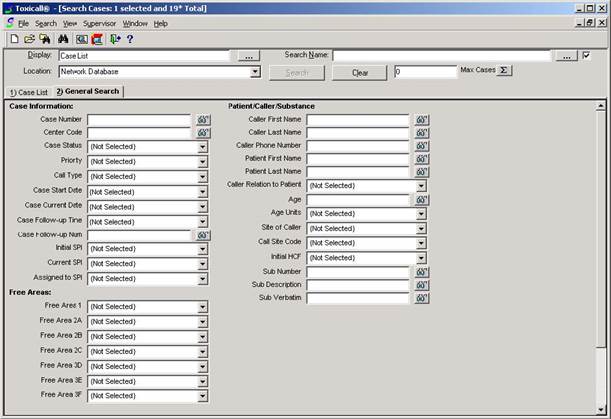611x419 pixels.
Task: Click the vertical scrollbar thumb
Action: tap(600, 228)
